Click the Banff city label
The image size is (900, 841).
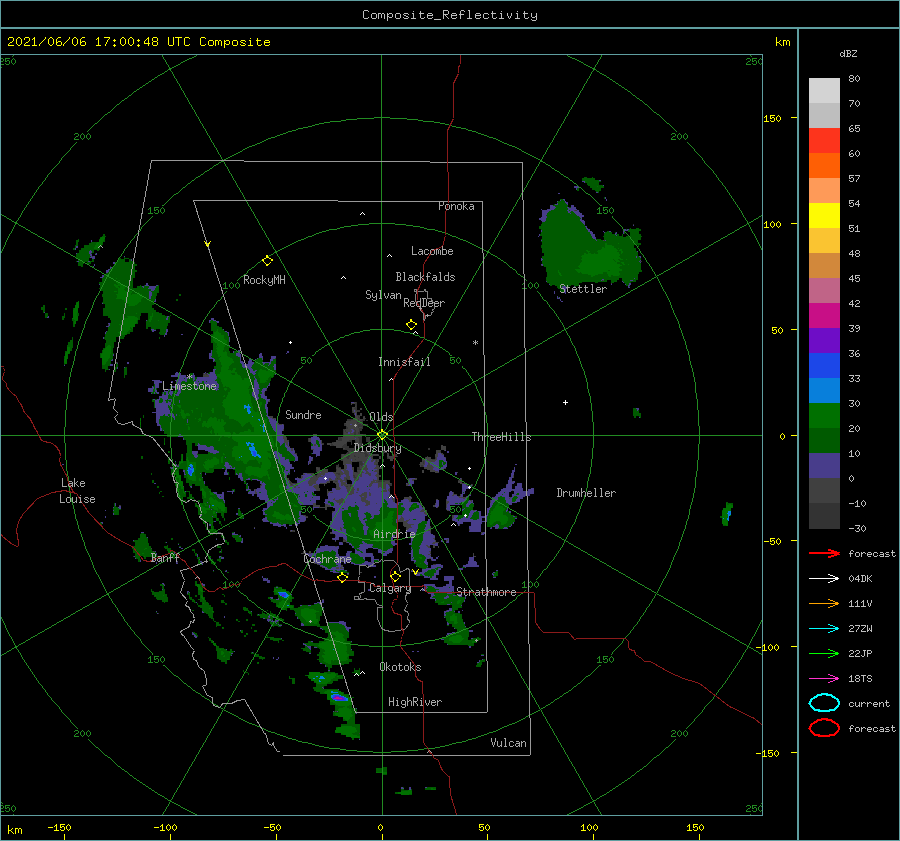[x=165, y=558]
